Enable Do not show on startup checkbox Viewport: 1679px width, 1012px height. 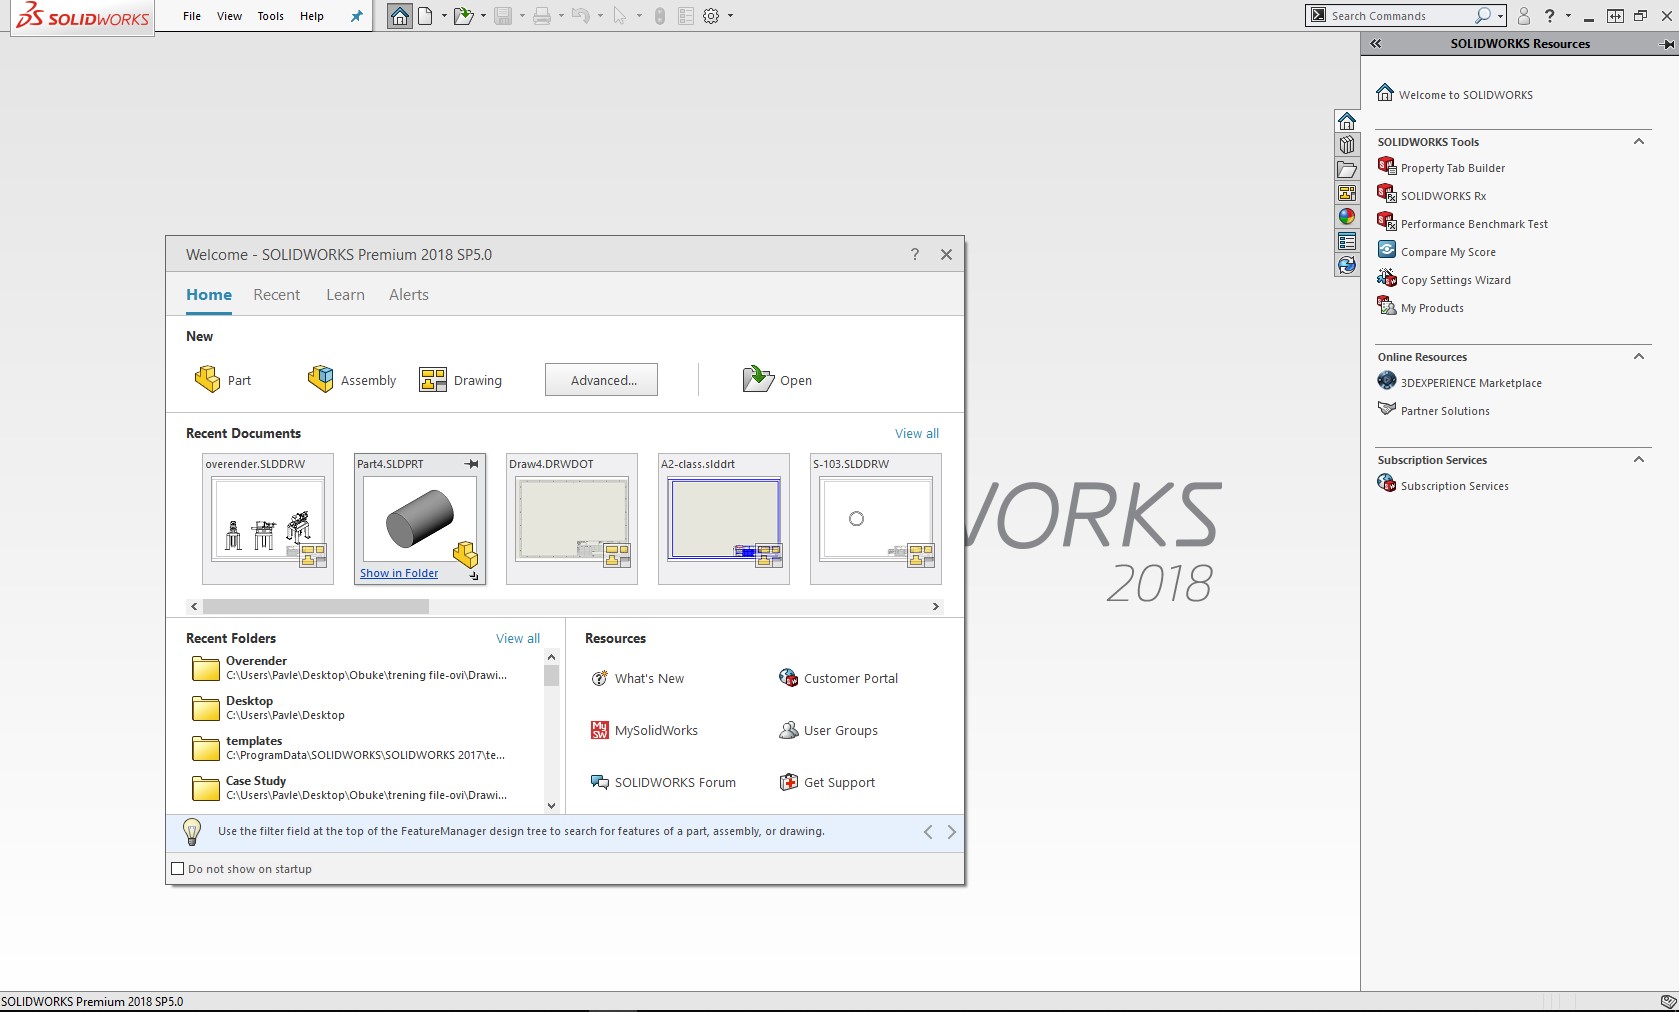179,869
